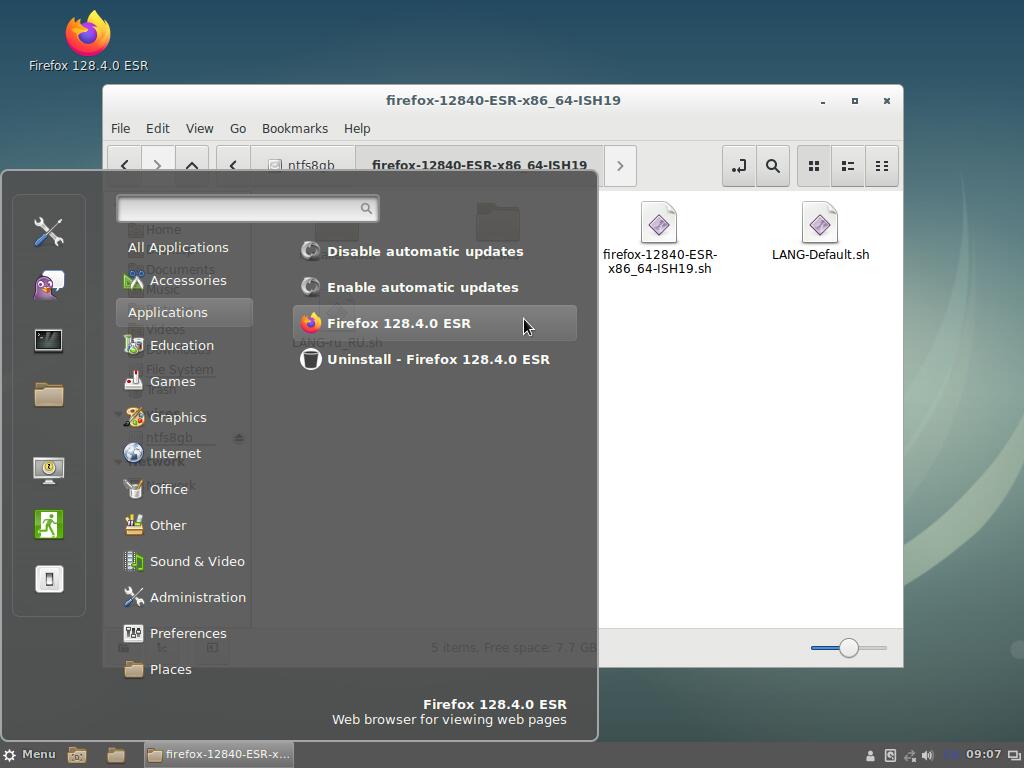
Task: Open Firefox 128.4.0 ESR desktop shortcut
Action: 88,41
